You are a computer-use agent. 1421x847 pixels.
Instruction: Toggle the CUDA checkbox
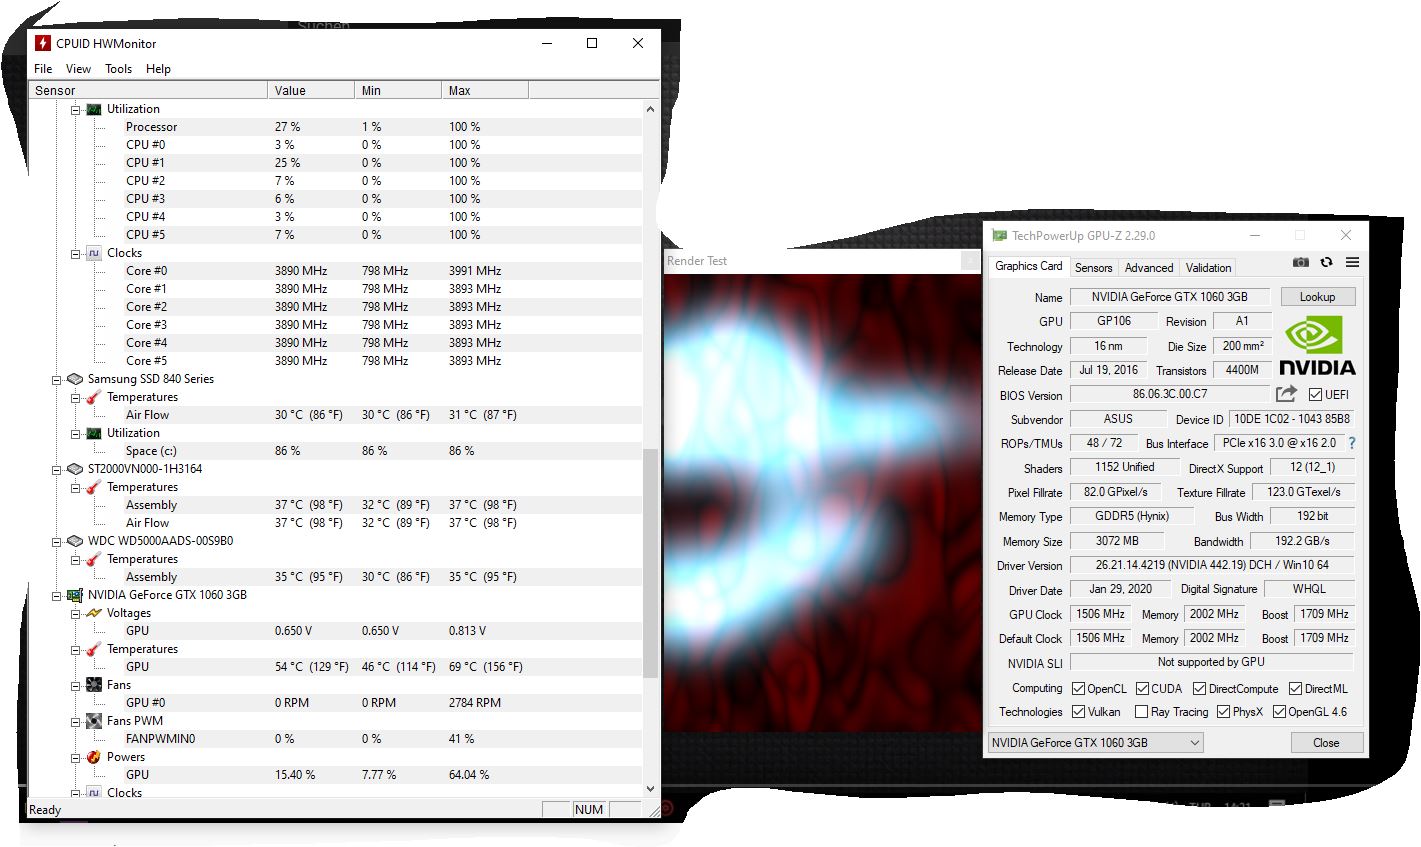[x=1142, y=689]
